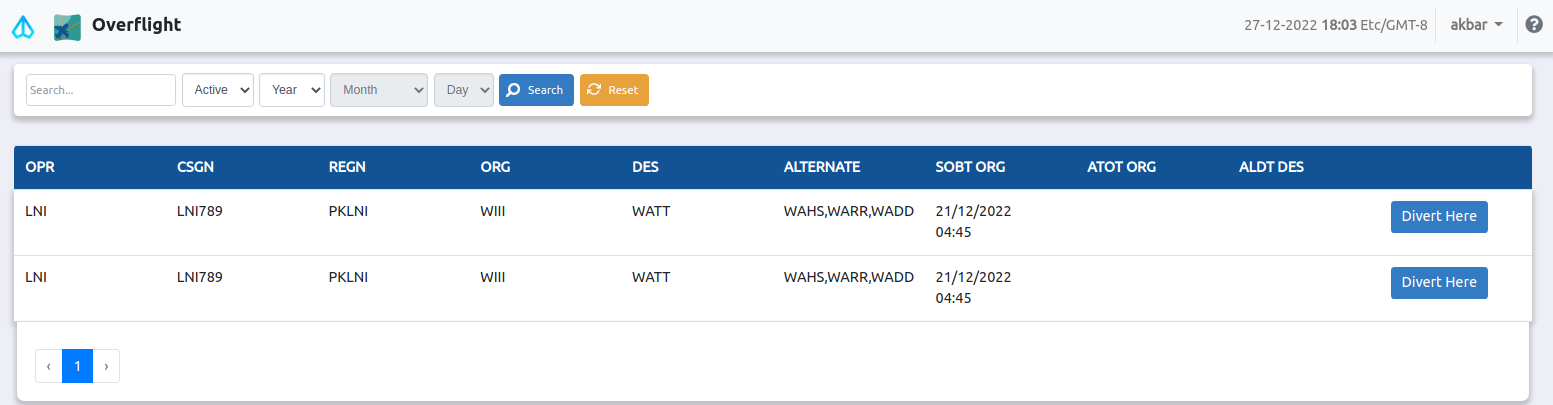Click the Overflight page title

tap(136, 25)
